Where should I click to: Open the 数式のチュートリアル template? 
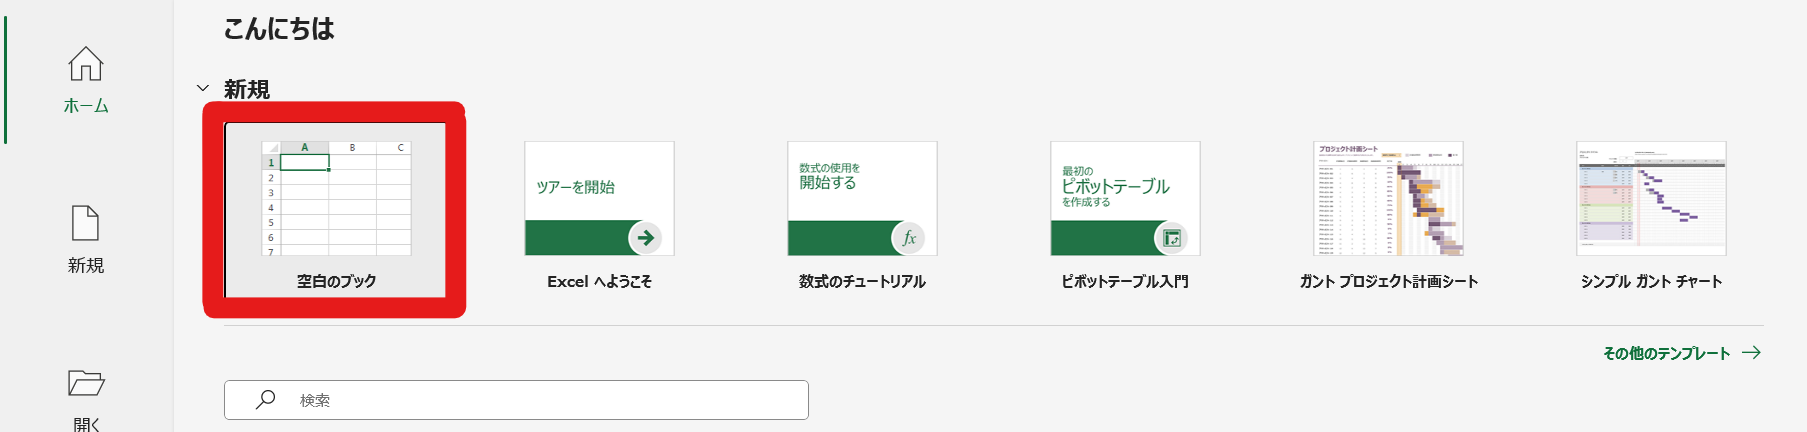click(x=862, y=217)
